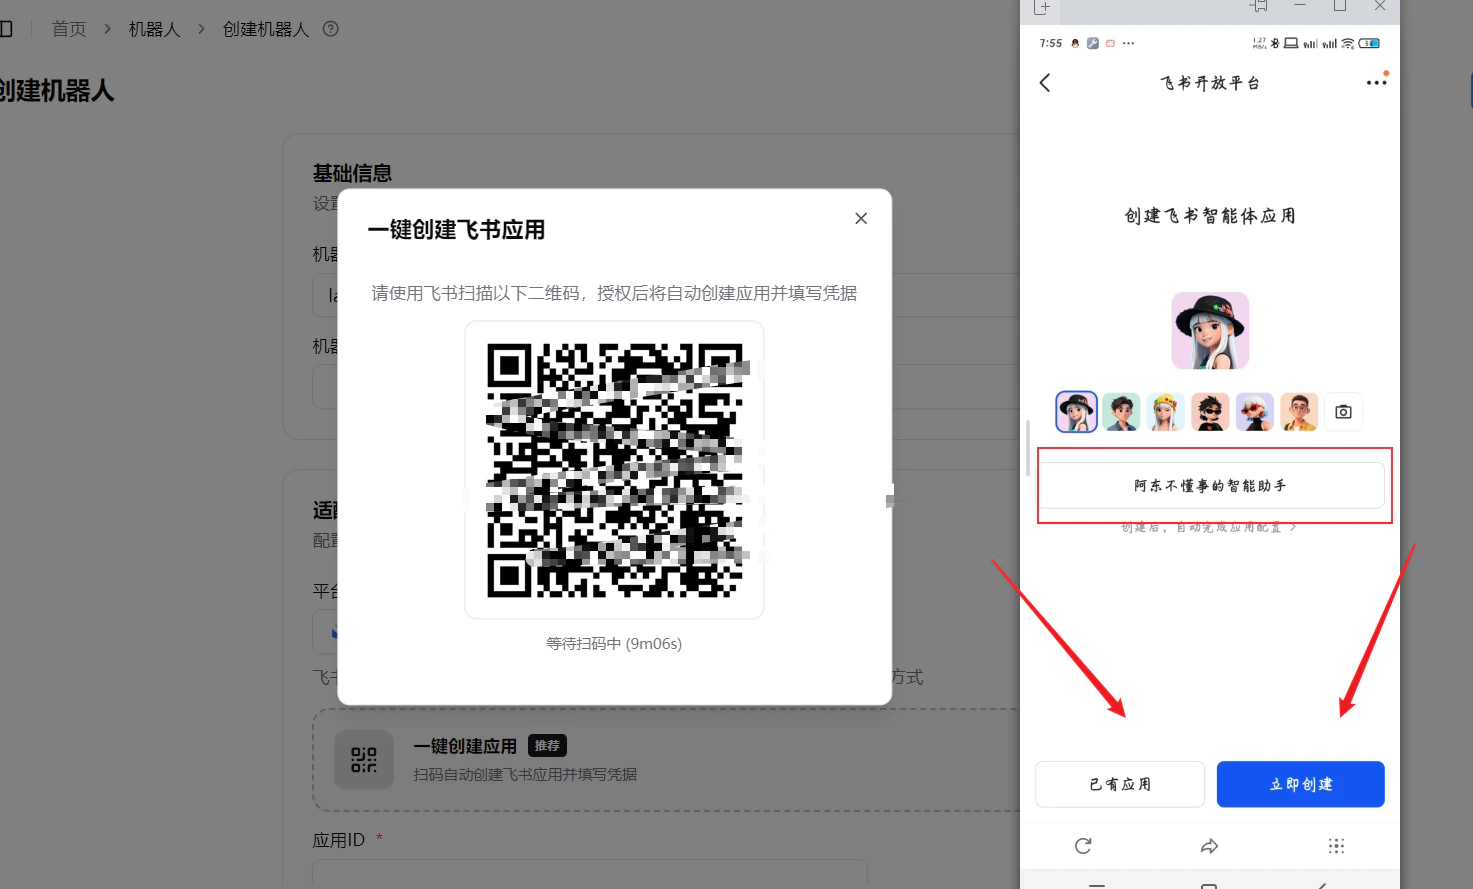Click the battery indicator in the phone status bar
1473x889 pixels.
pos(1369,43)
